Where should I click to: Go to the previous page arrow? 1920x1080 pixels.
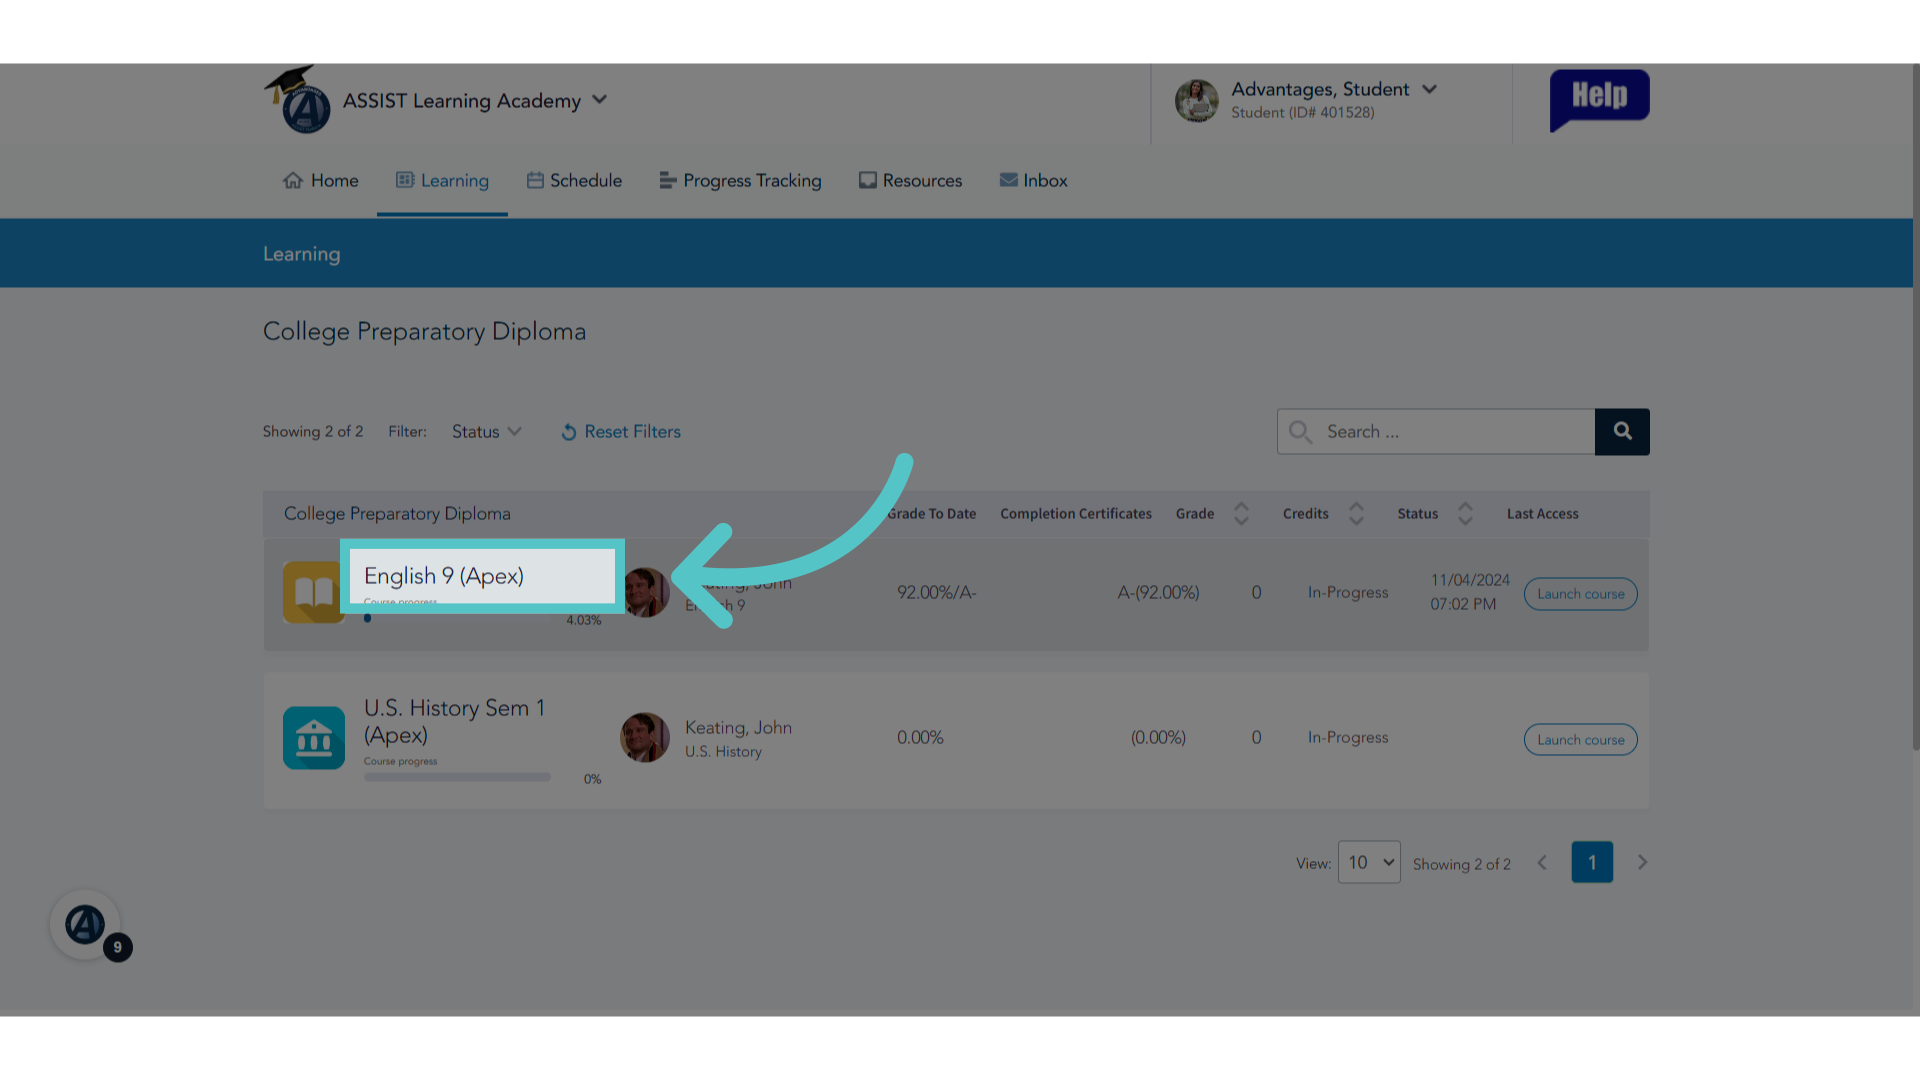pyautogui.click(x=1542, y=862)
